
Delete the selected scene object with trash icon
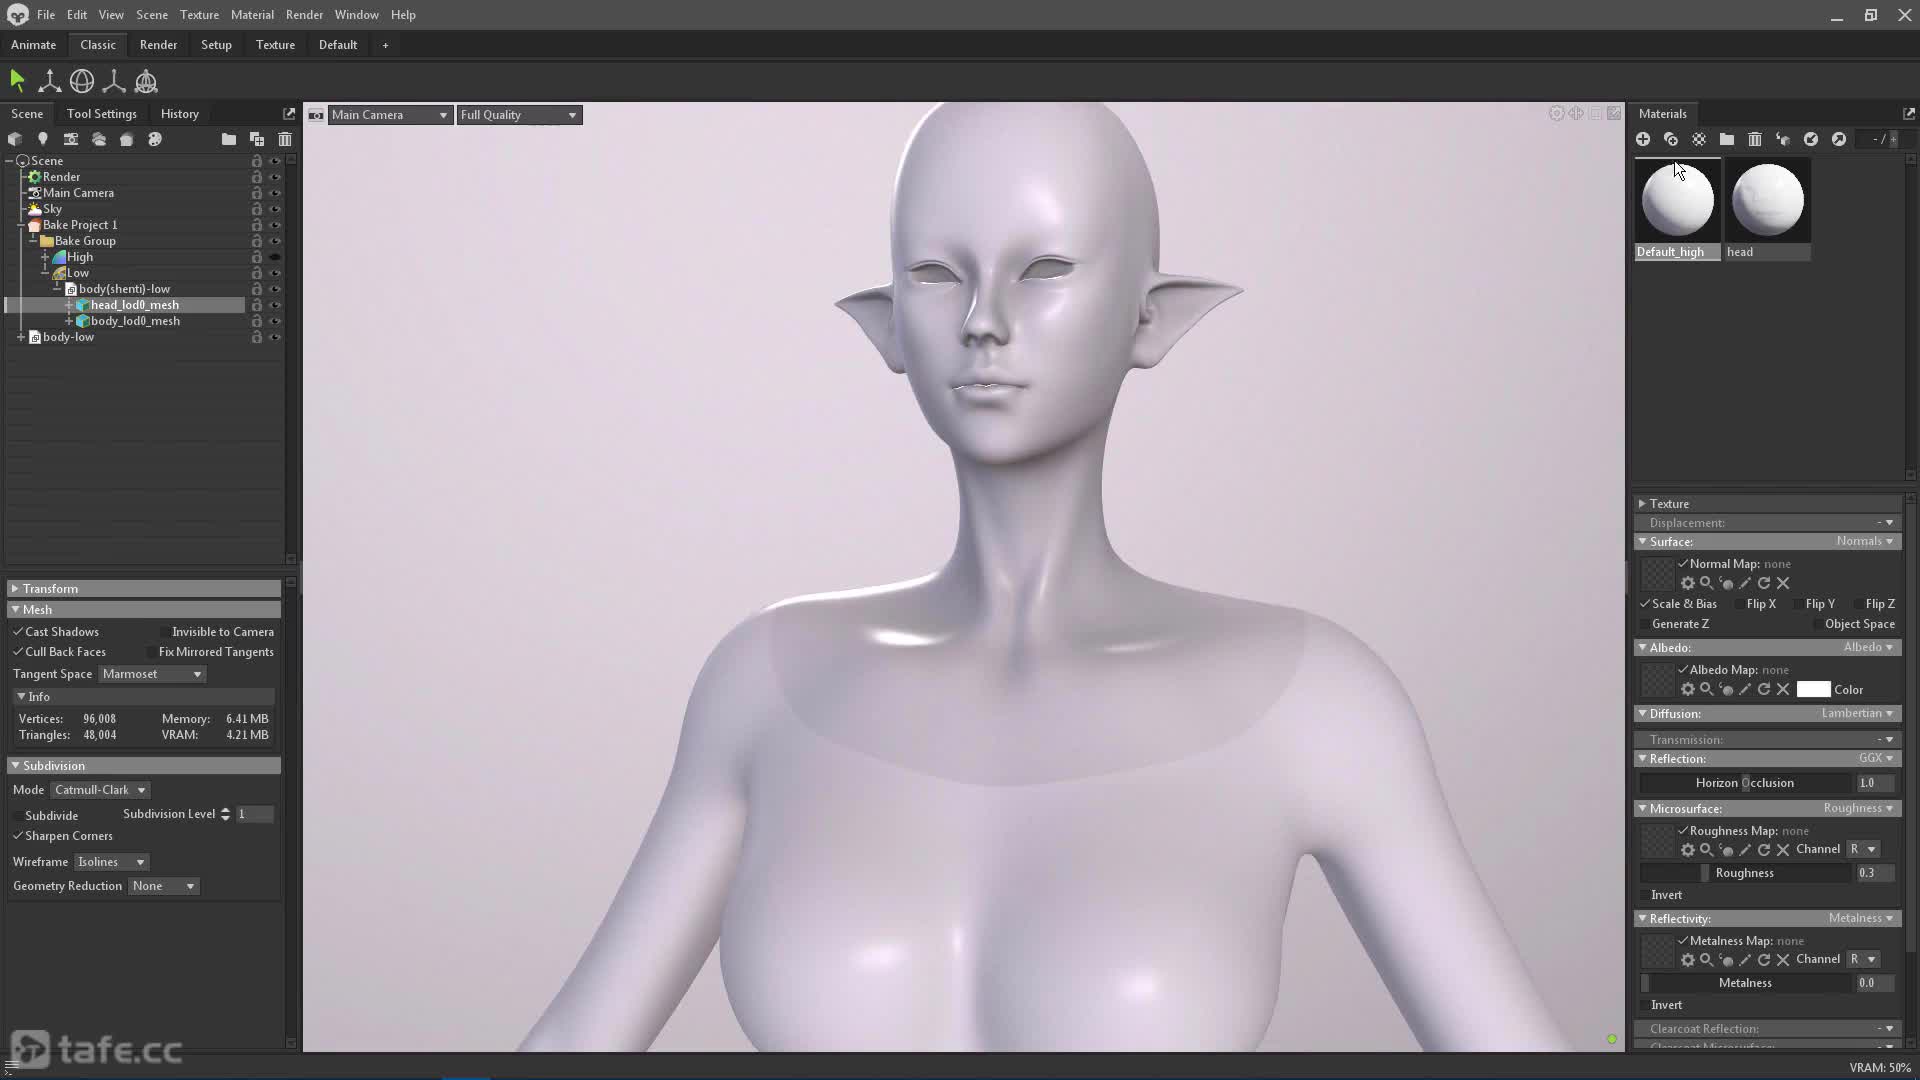(285, 139)
